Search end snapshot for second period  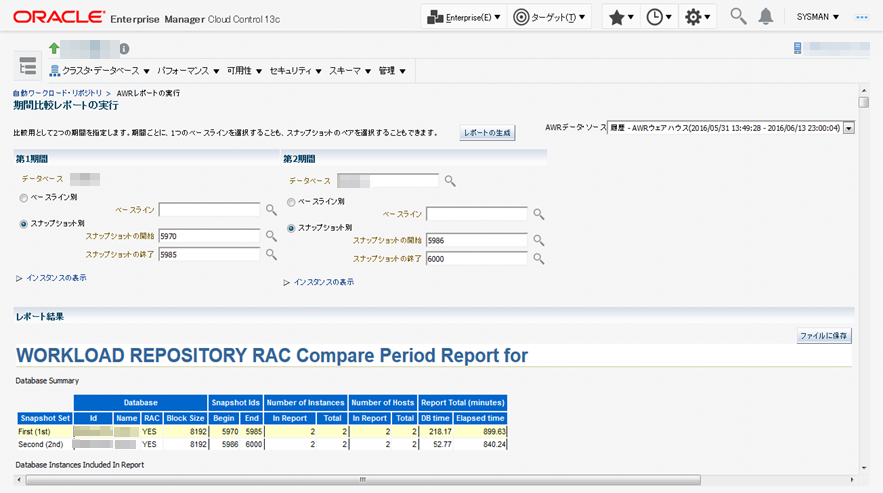pos(538,259)
